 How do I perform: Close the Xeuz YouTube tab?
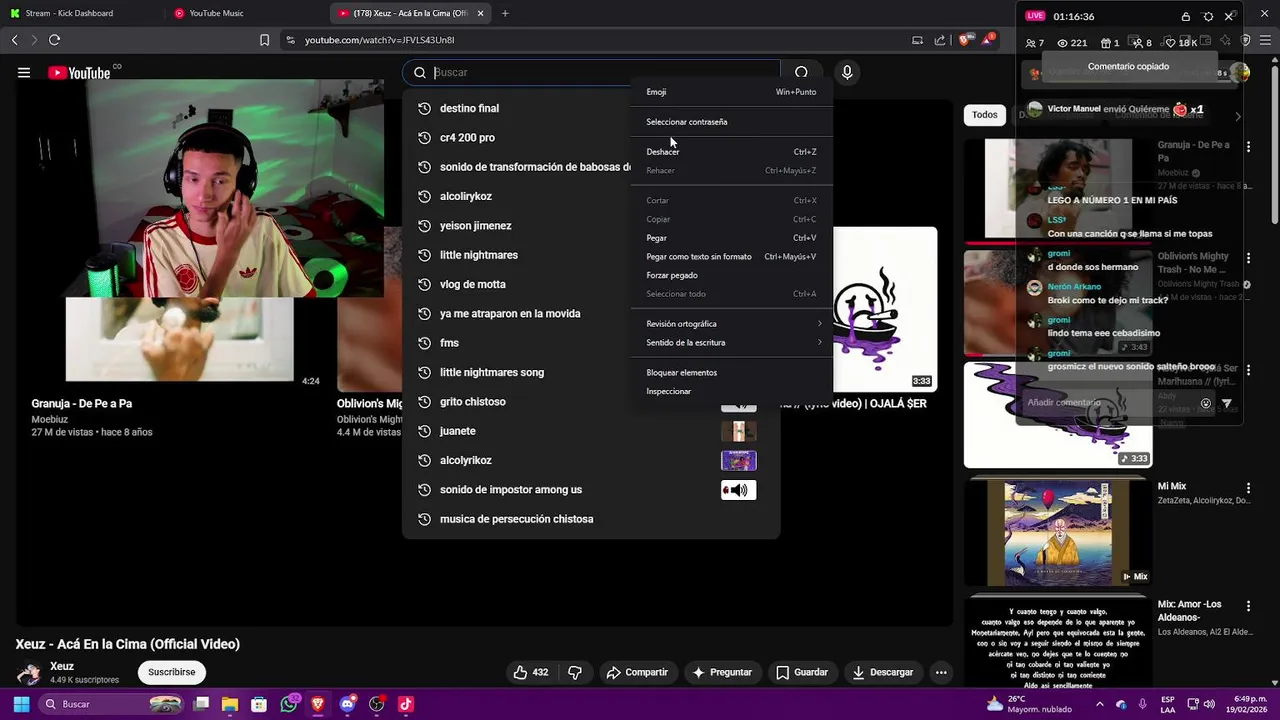pyautogui.click(x=481, y=13)
